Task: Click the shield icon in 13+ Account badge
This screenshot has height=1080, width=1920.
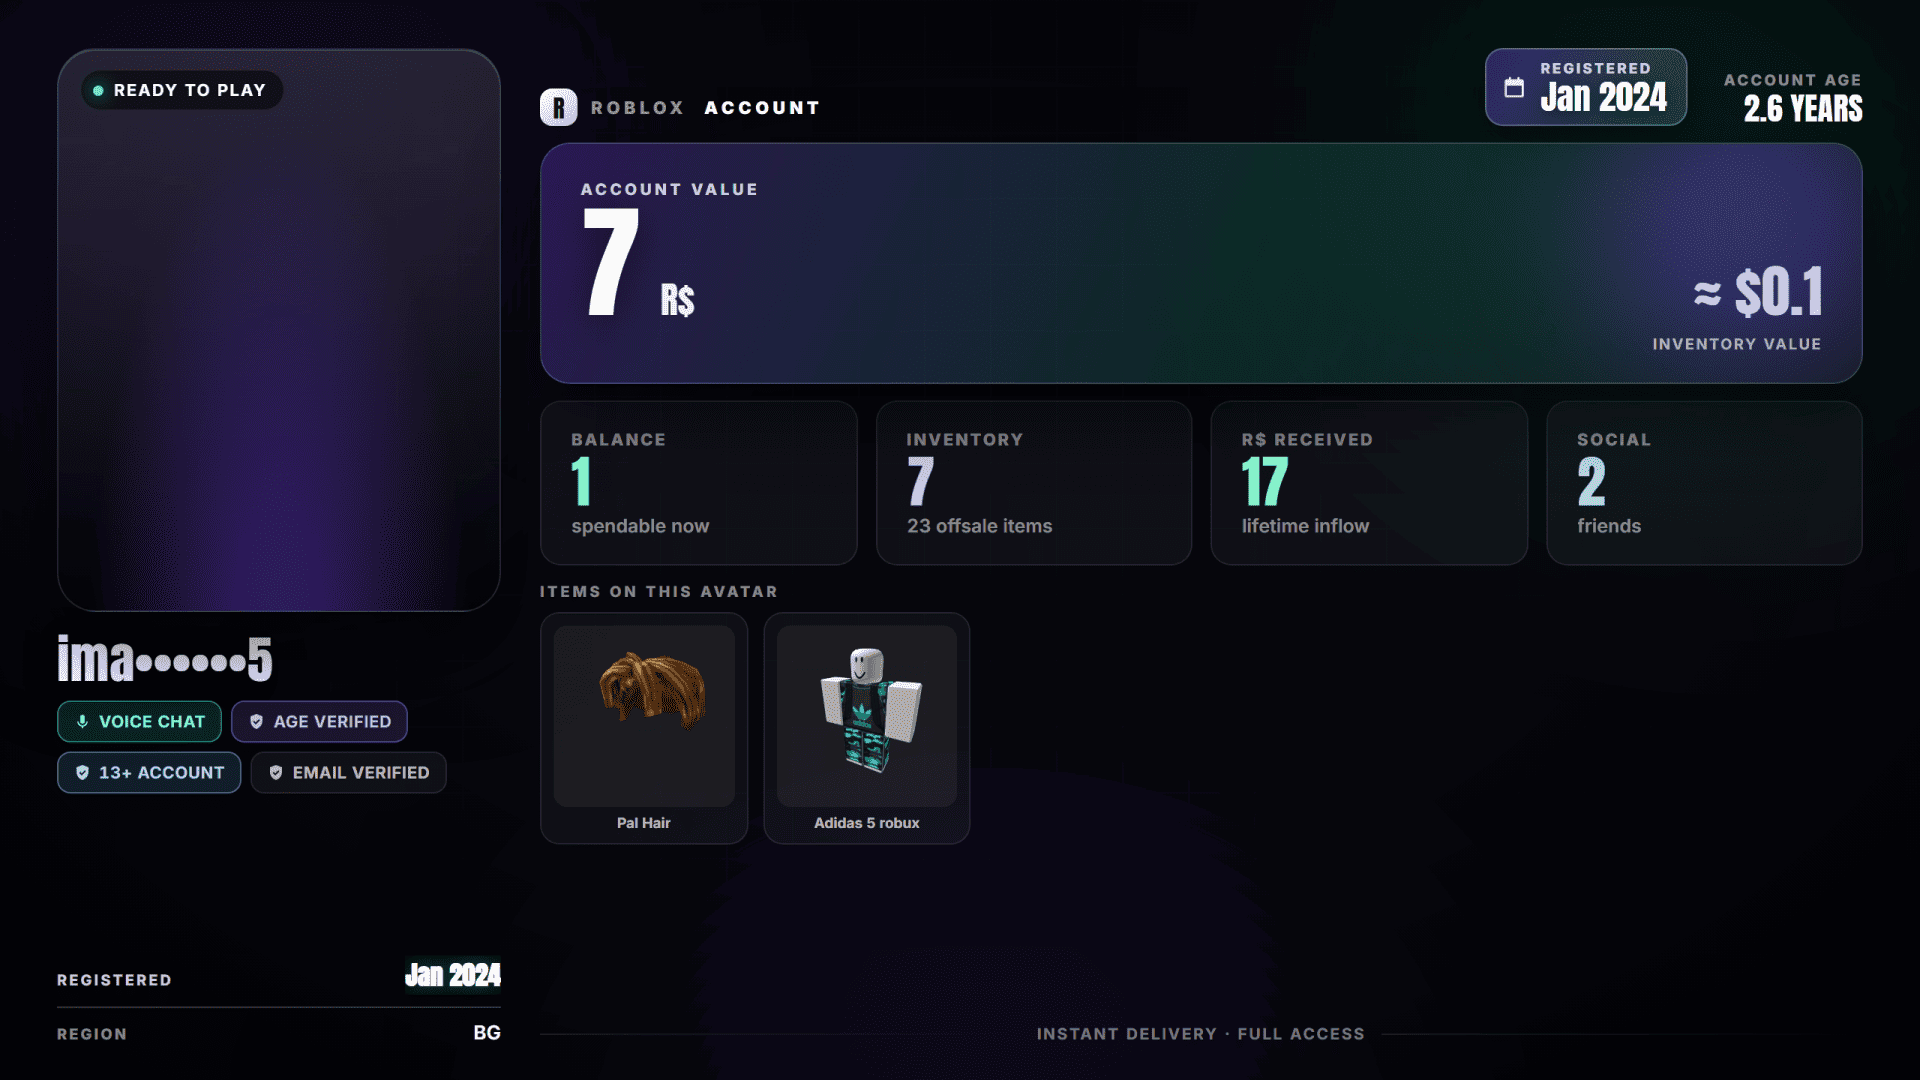Action: 82,772
